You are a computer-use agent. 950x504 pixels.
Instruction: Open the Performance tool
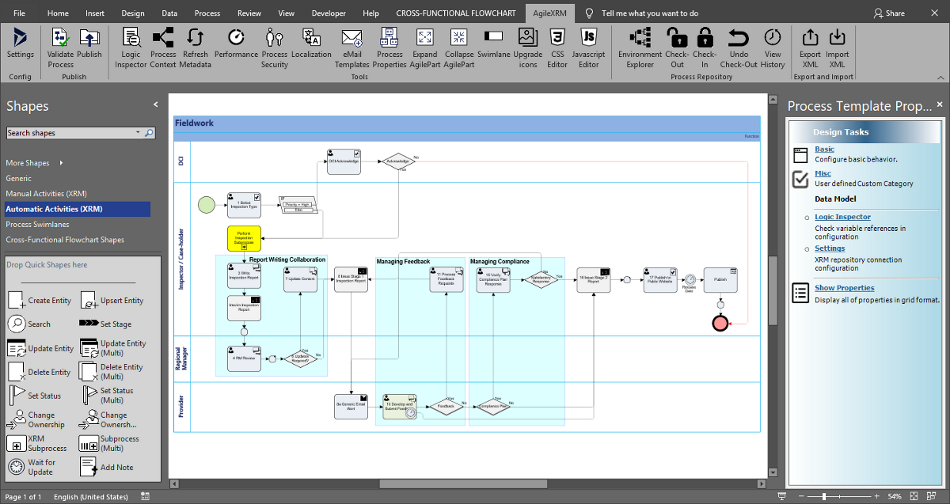pyautogui.click(x=236, y=44)
